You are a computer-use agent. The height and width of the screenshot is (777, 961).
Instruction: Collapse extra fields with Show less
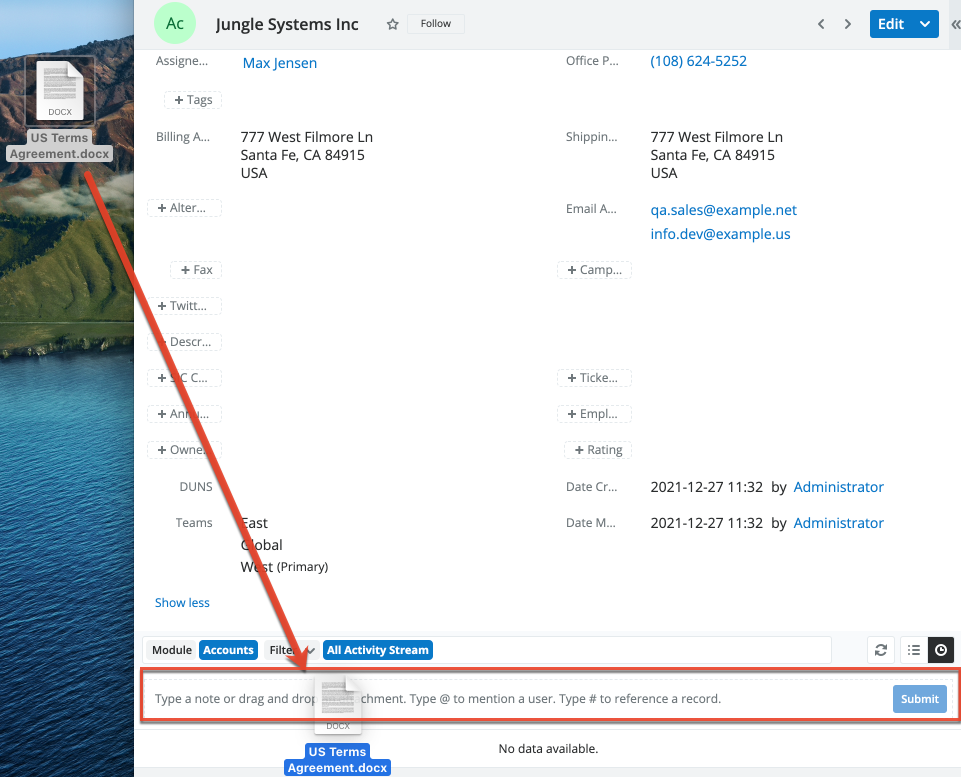[x=182, y=603]
